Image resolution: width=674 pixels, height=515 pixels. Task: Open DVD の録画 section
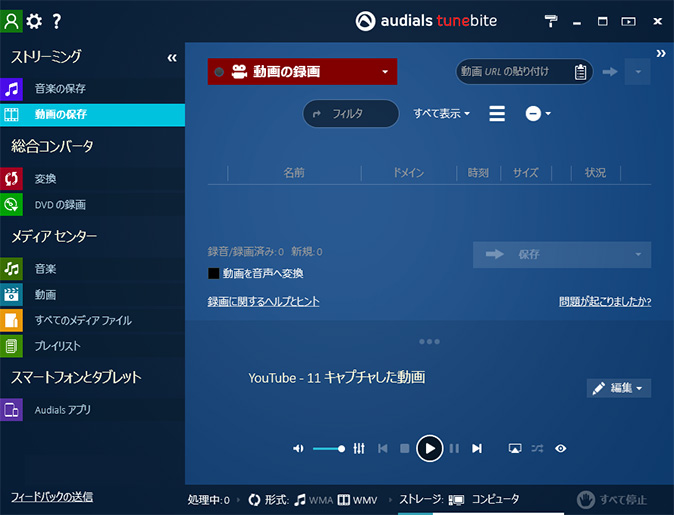point(92,205)
